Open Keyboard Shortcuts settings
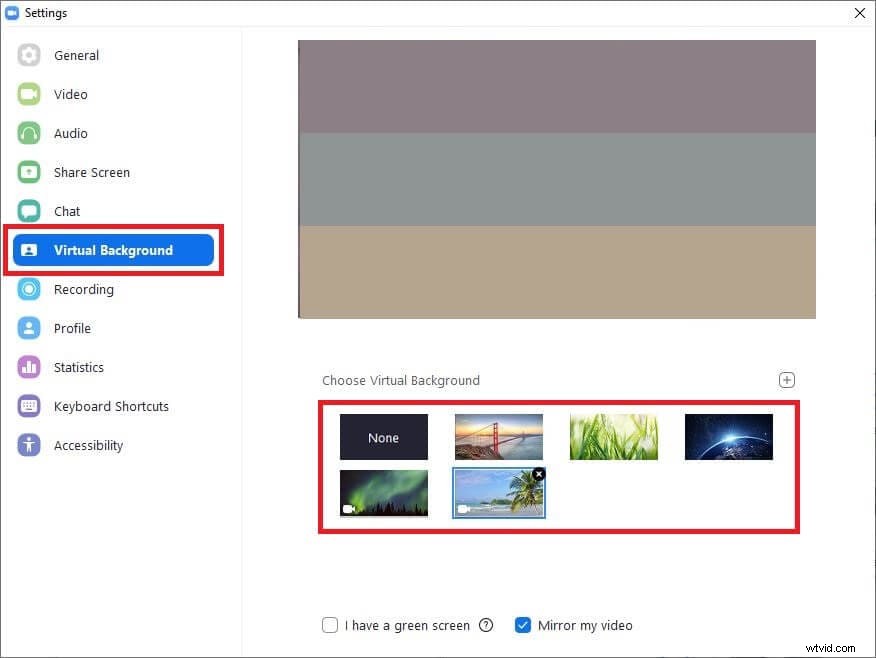The width and height of the screenshot is (876, 658). click(110, 406)
